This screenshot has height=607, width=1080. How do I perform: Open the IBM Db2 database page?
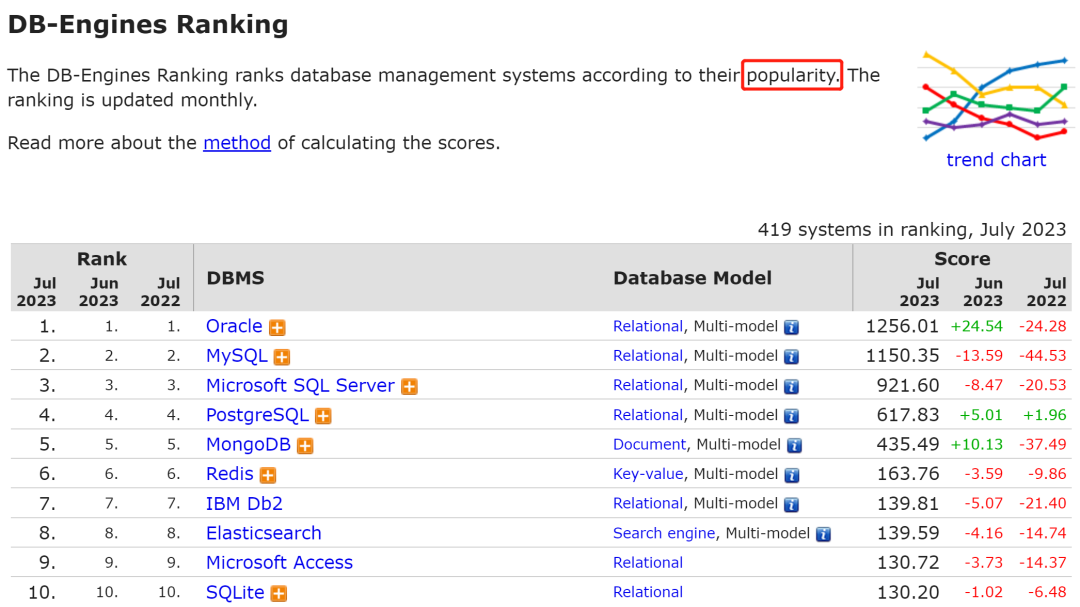[x=244, y=504]
